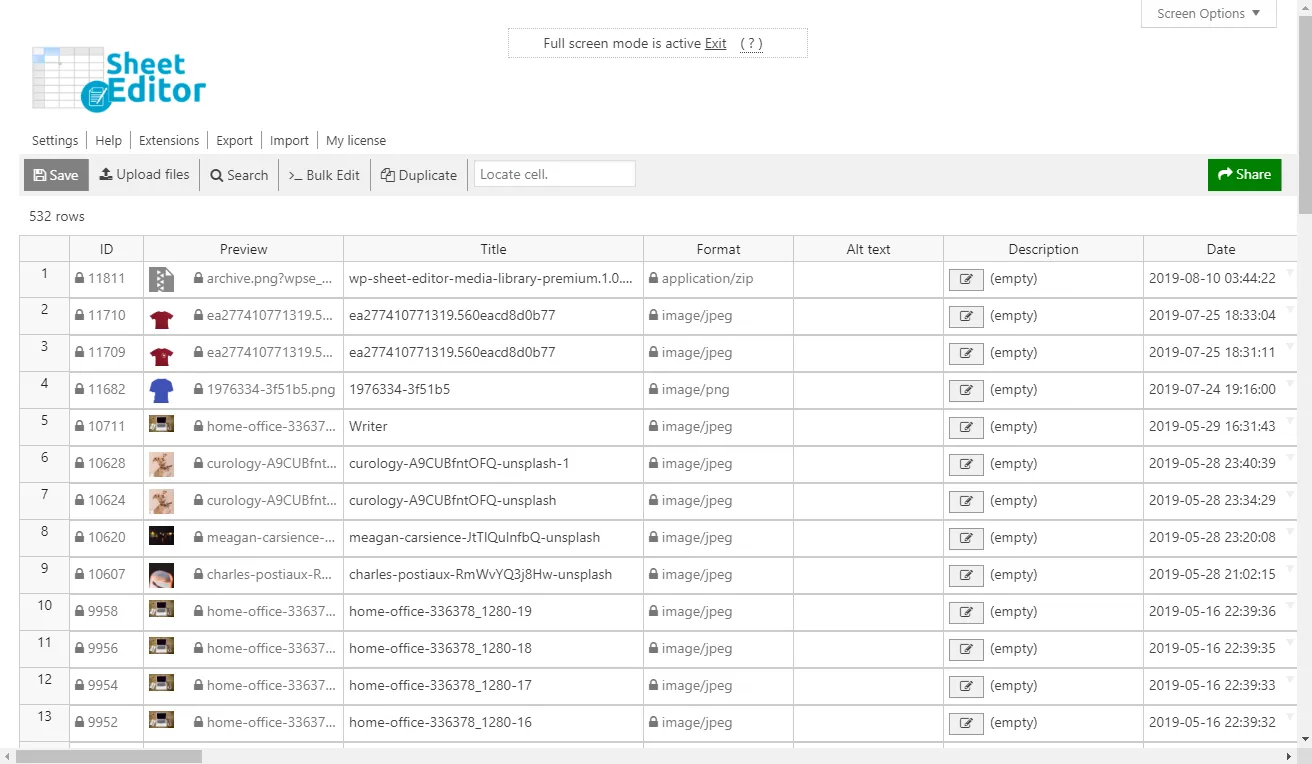Screen dimensions: 1312x764
Task: Expand the Screen Options dropdown
Action: click(1208, 14)
